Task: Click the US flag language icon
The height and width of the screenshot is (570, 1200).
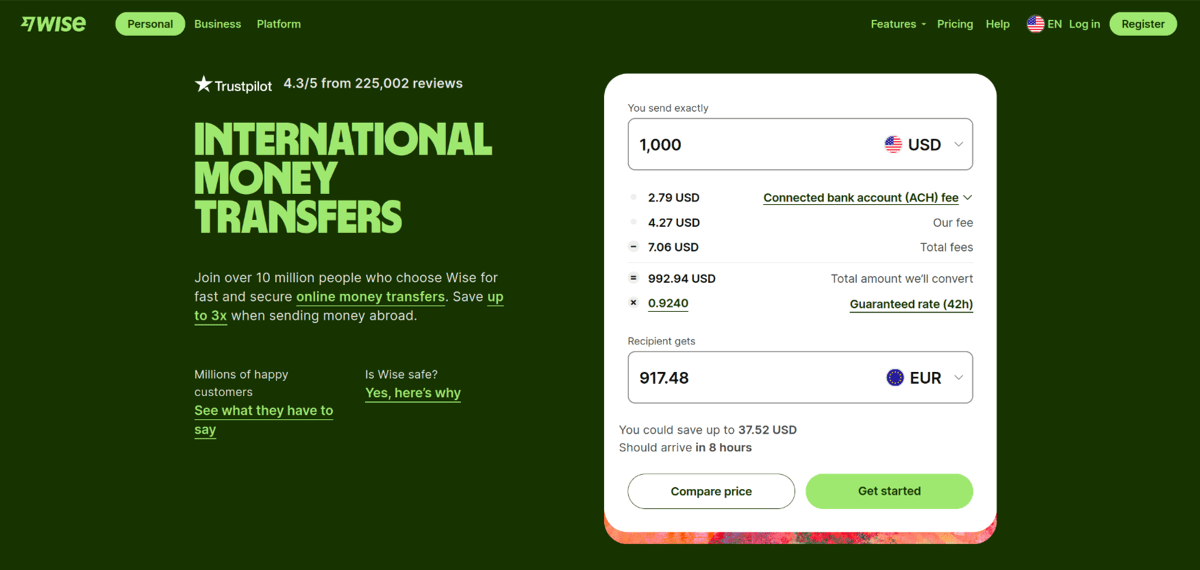Action: 1035,24
